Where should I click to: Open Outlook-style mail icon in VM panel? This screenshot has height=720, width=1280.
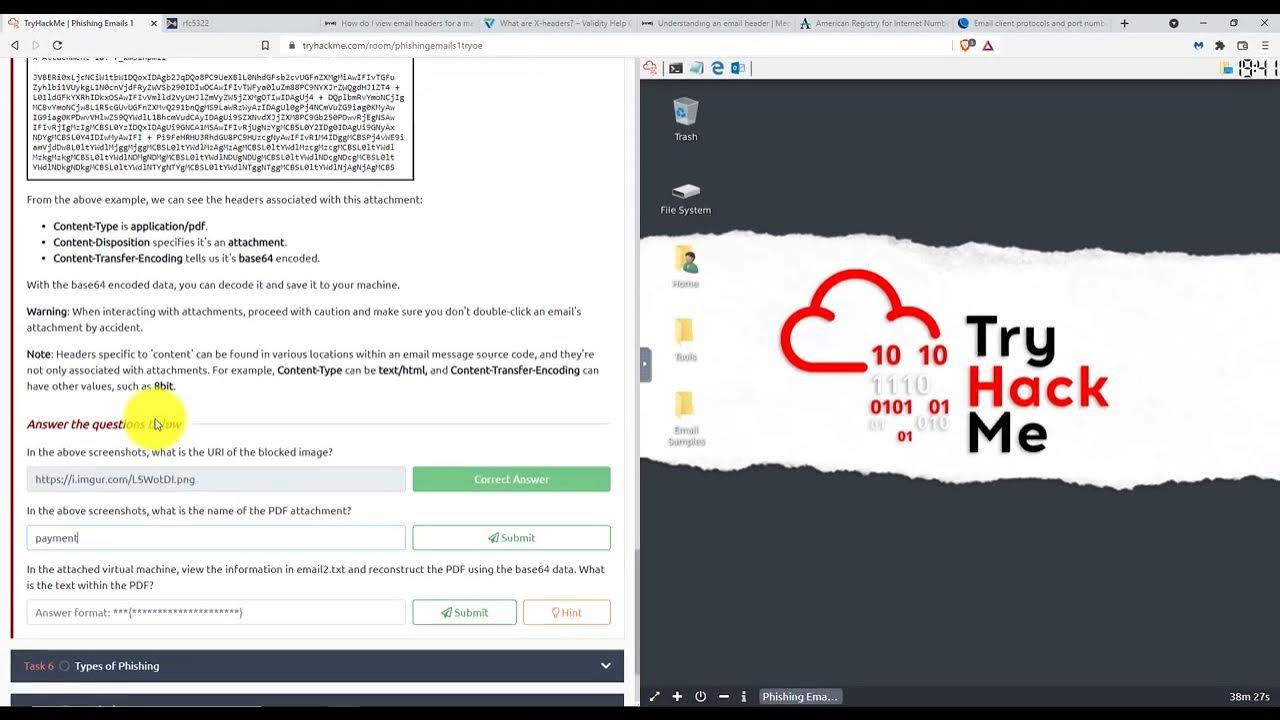tap(738, 68)
